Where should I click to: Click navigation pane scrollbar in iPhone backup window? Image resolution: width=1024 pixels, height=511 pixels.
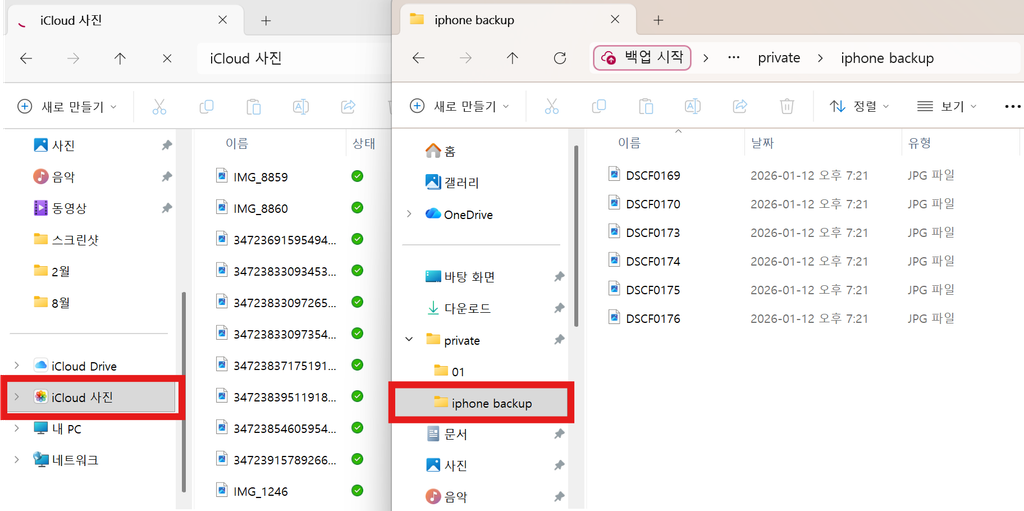tap(575, 235)
